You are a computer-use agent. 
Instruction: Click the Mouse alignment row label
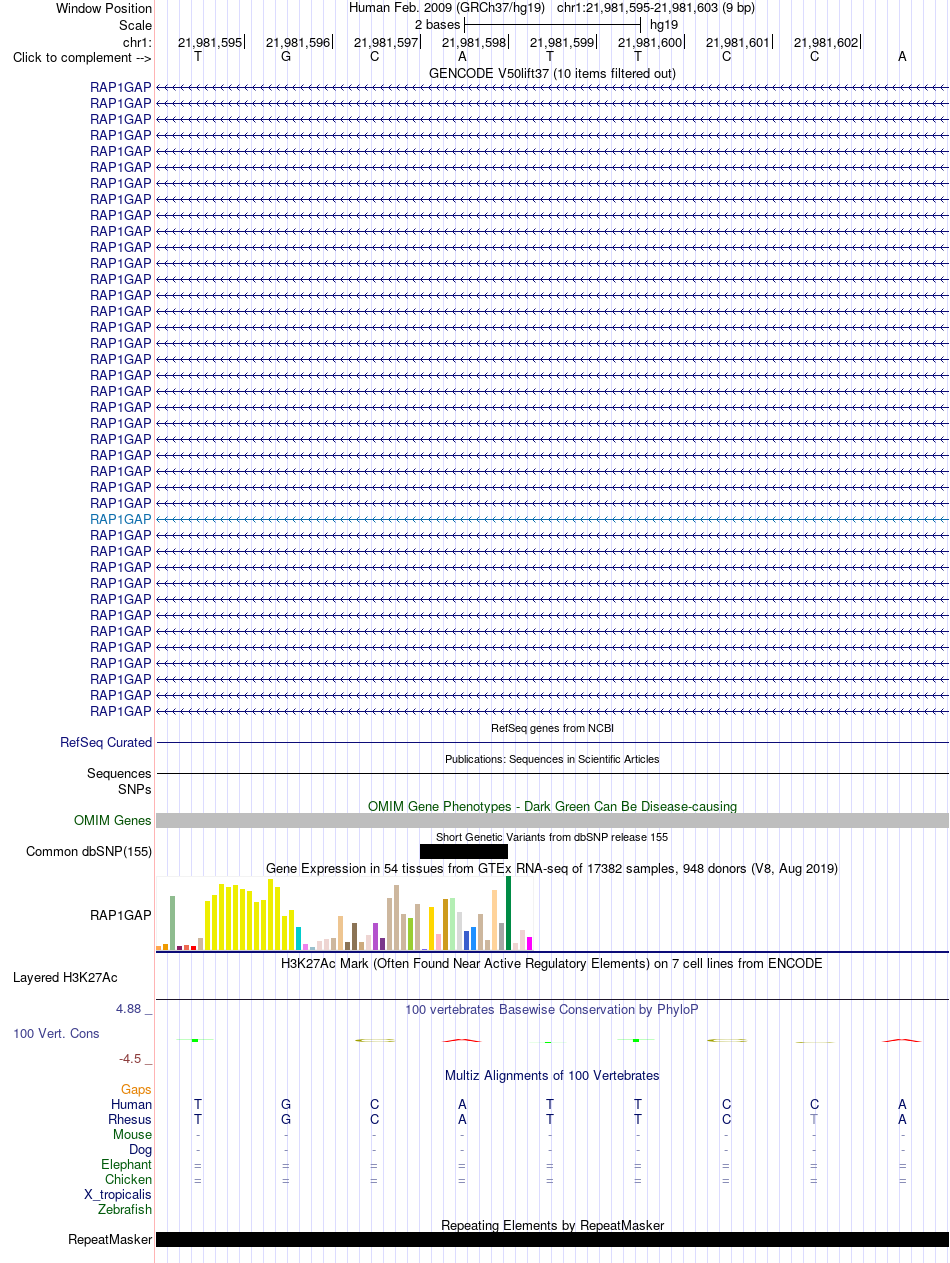point(133,1134)
